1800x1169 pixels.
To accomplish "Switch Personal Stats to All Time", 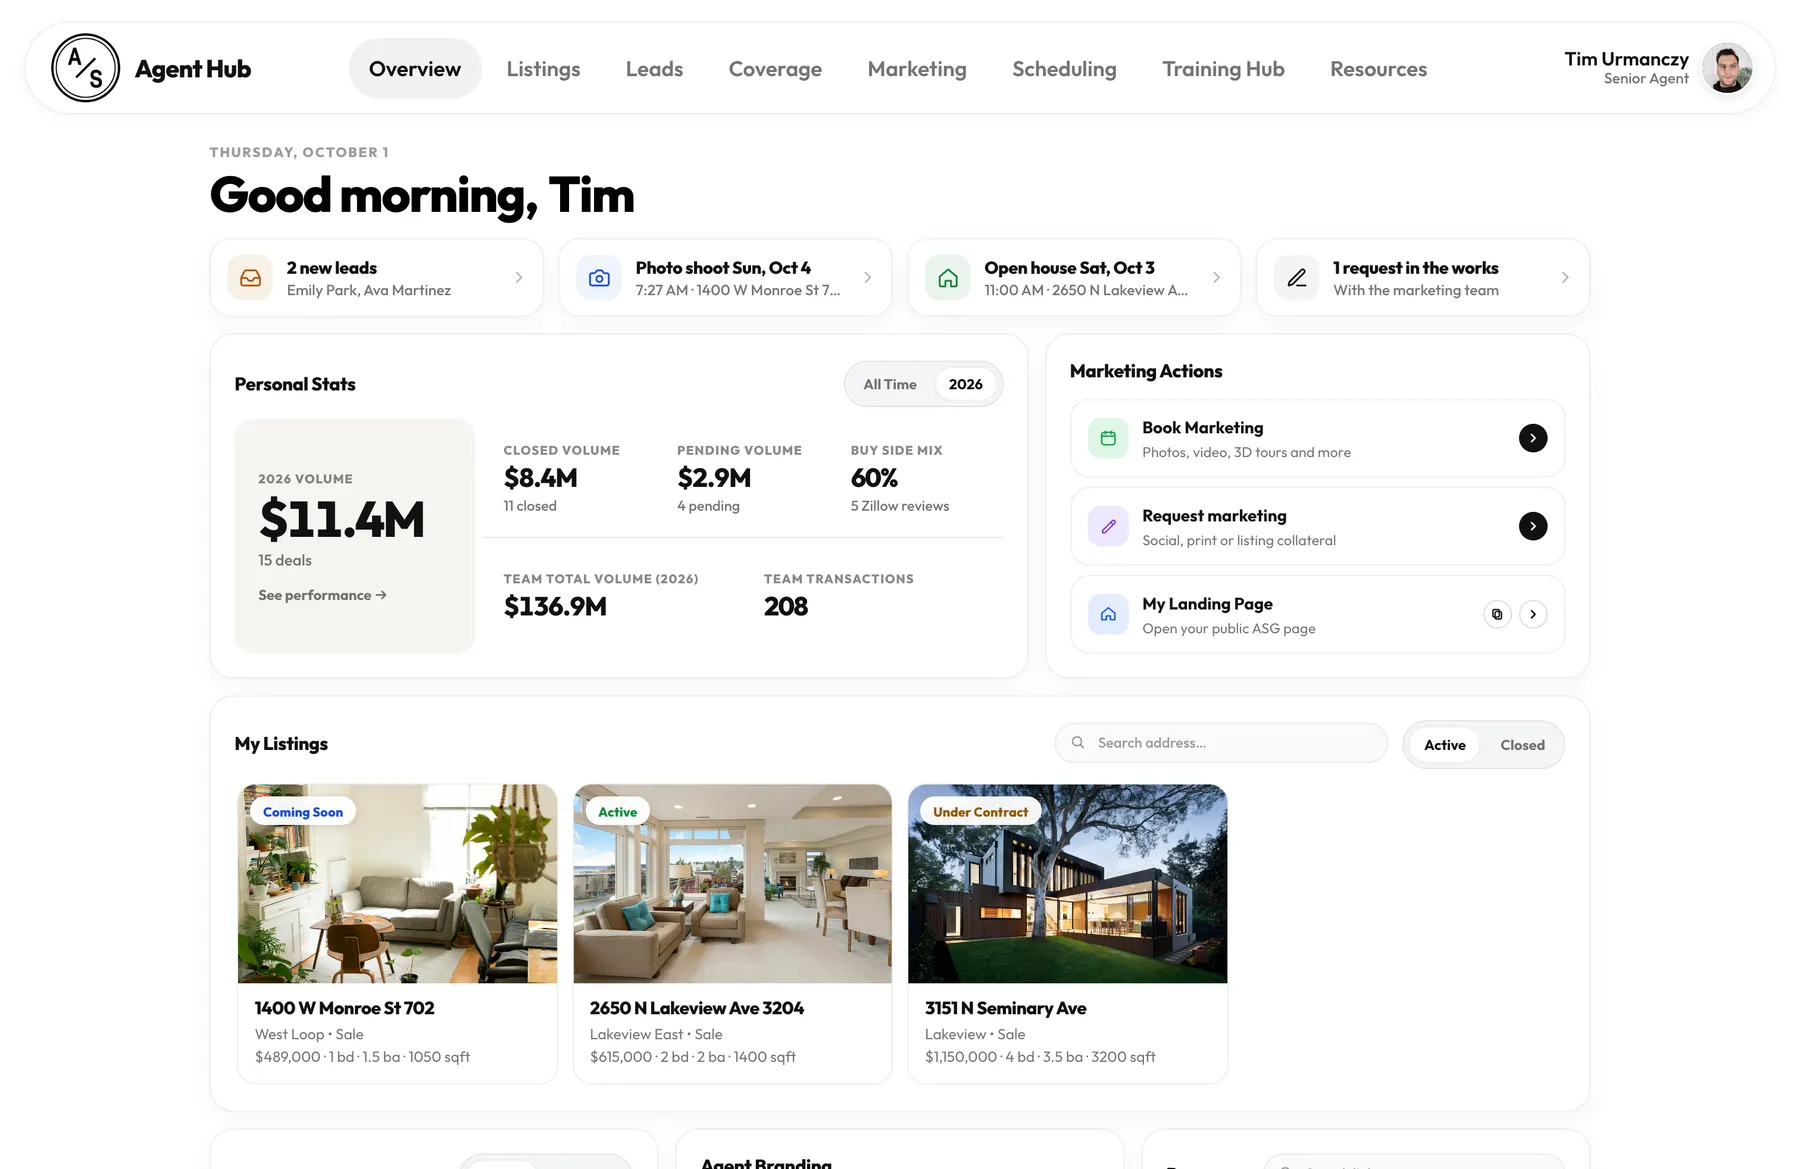I will click(x=890, y=384).
